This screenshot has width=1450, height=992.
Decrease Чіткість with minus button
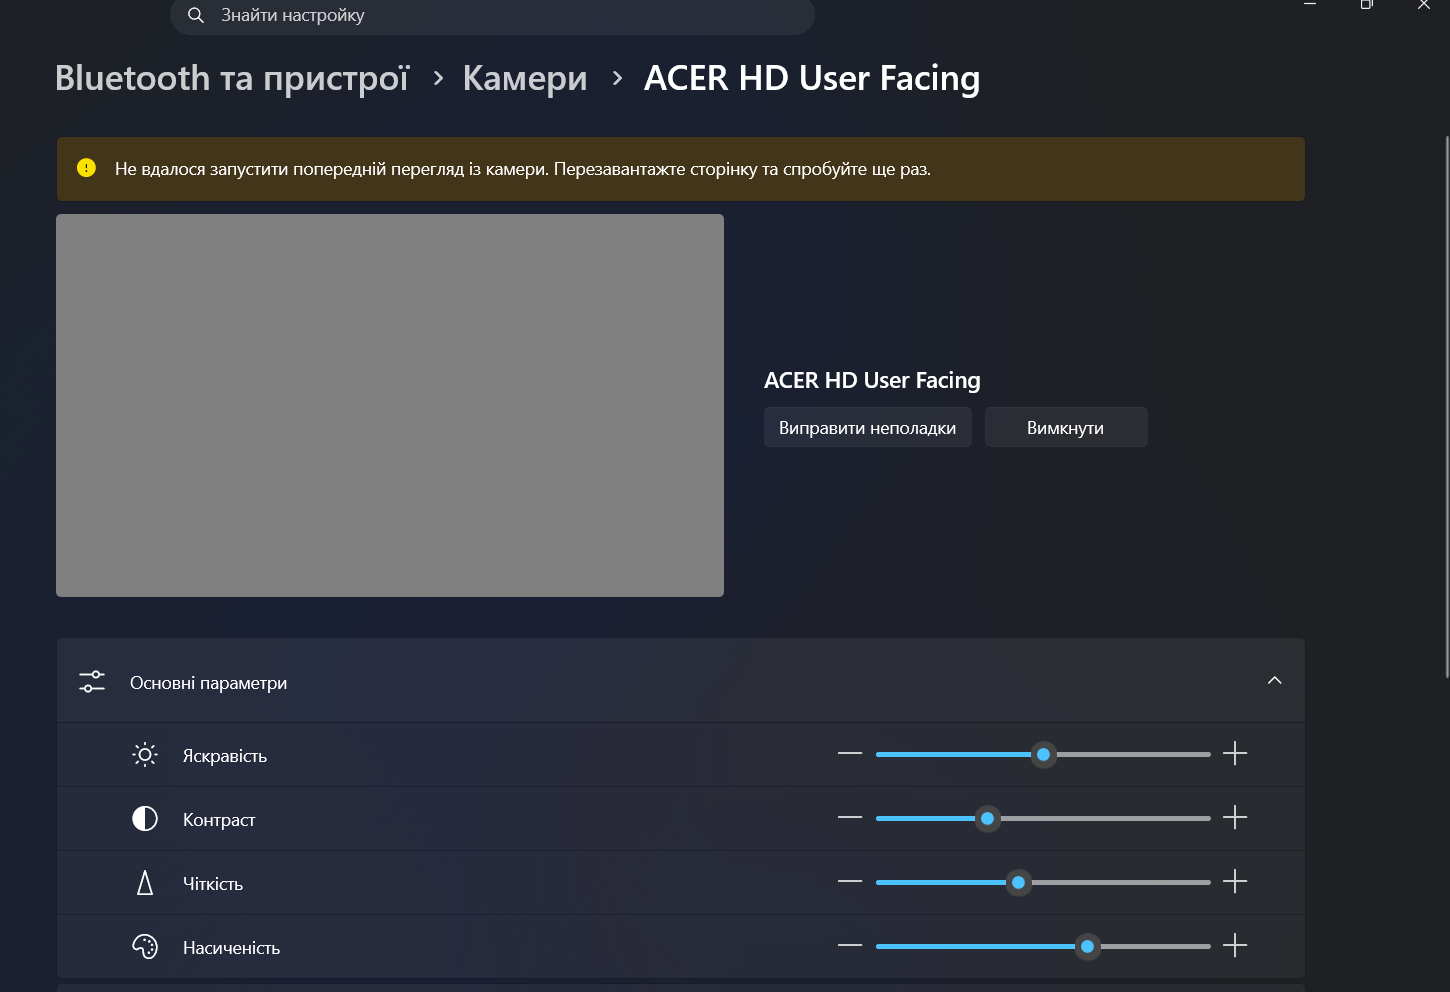(x=850, y=882)
